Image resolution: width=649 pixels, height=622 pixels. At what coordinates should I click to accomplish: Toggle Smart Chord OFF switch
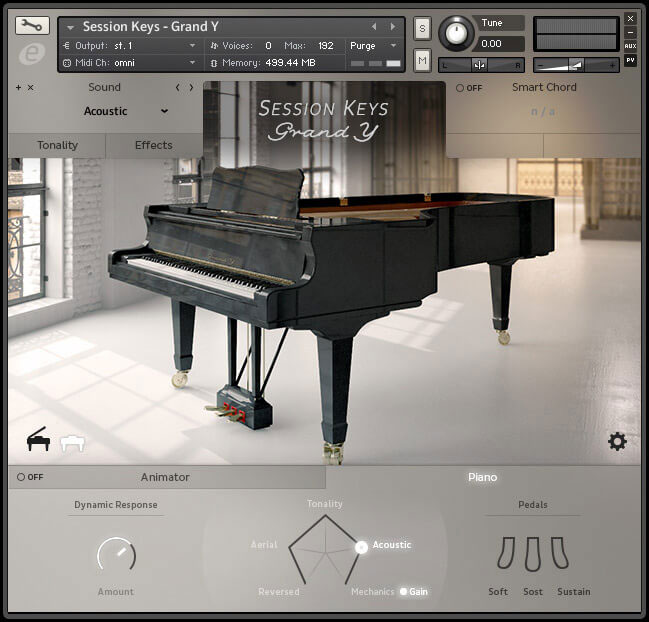[469, 88]
